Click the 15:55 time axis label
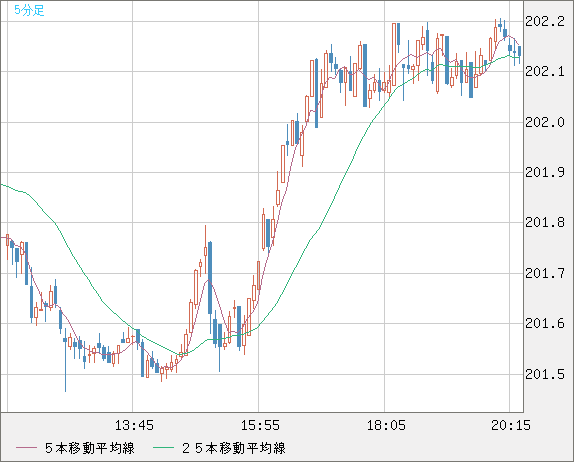The width and height of the screenshot is (574, 462). pyautogui.click(x=260, y=425)
